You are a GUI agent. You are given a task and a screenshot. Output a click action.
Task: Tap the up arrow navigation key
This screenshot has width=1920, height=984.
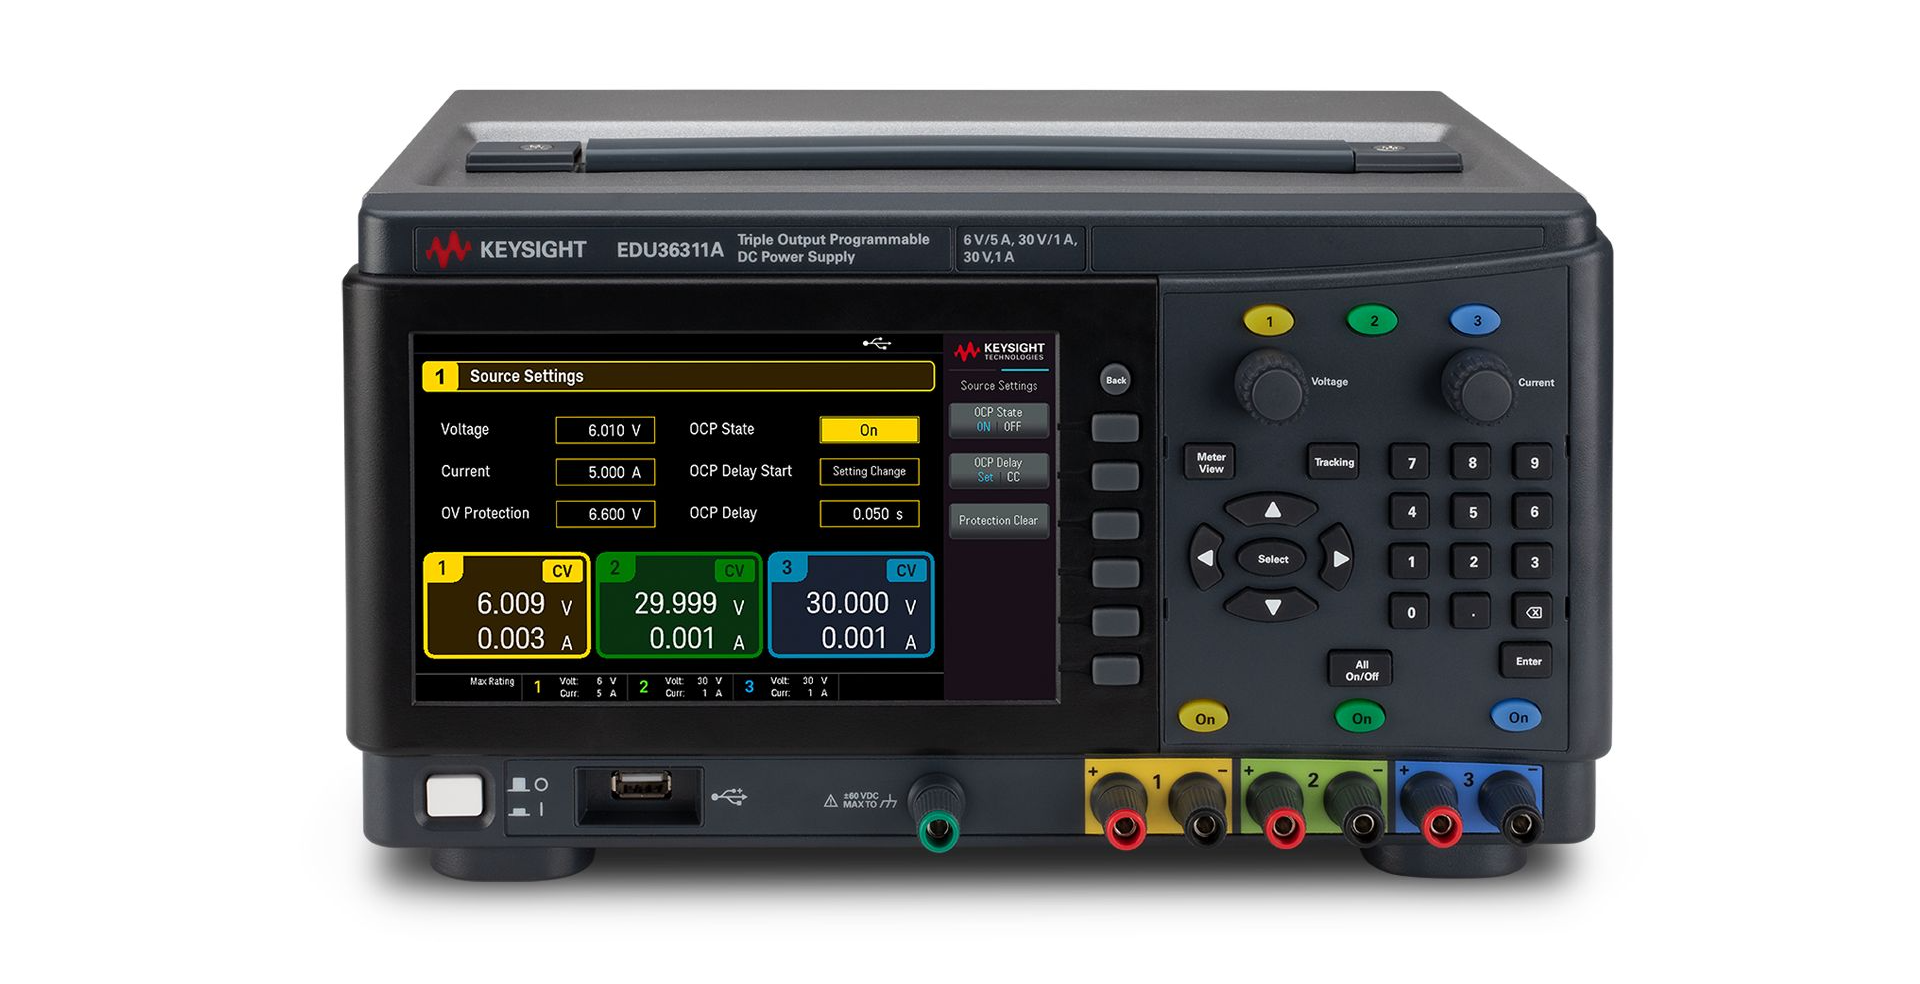pyautogui.click(x=1272, y=511)
